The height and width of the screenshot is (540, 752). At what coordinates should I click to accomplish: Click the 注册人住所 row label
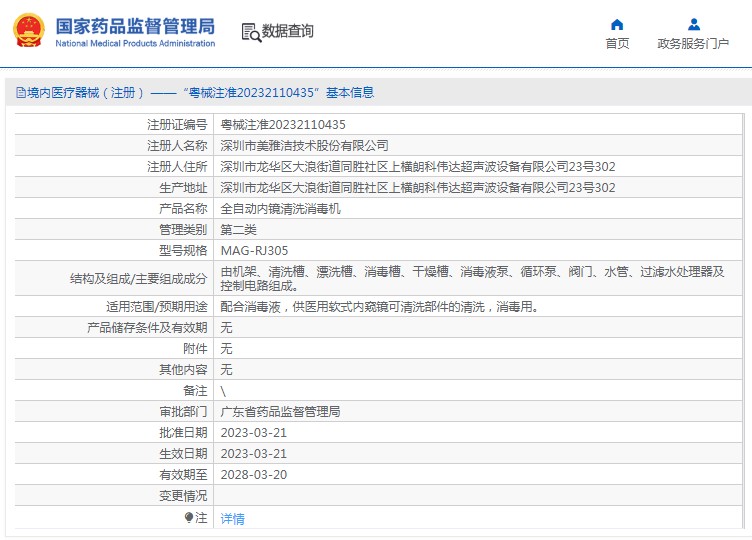177,167
